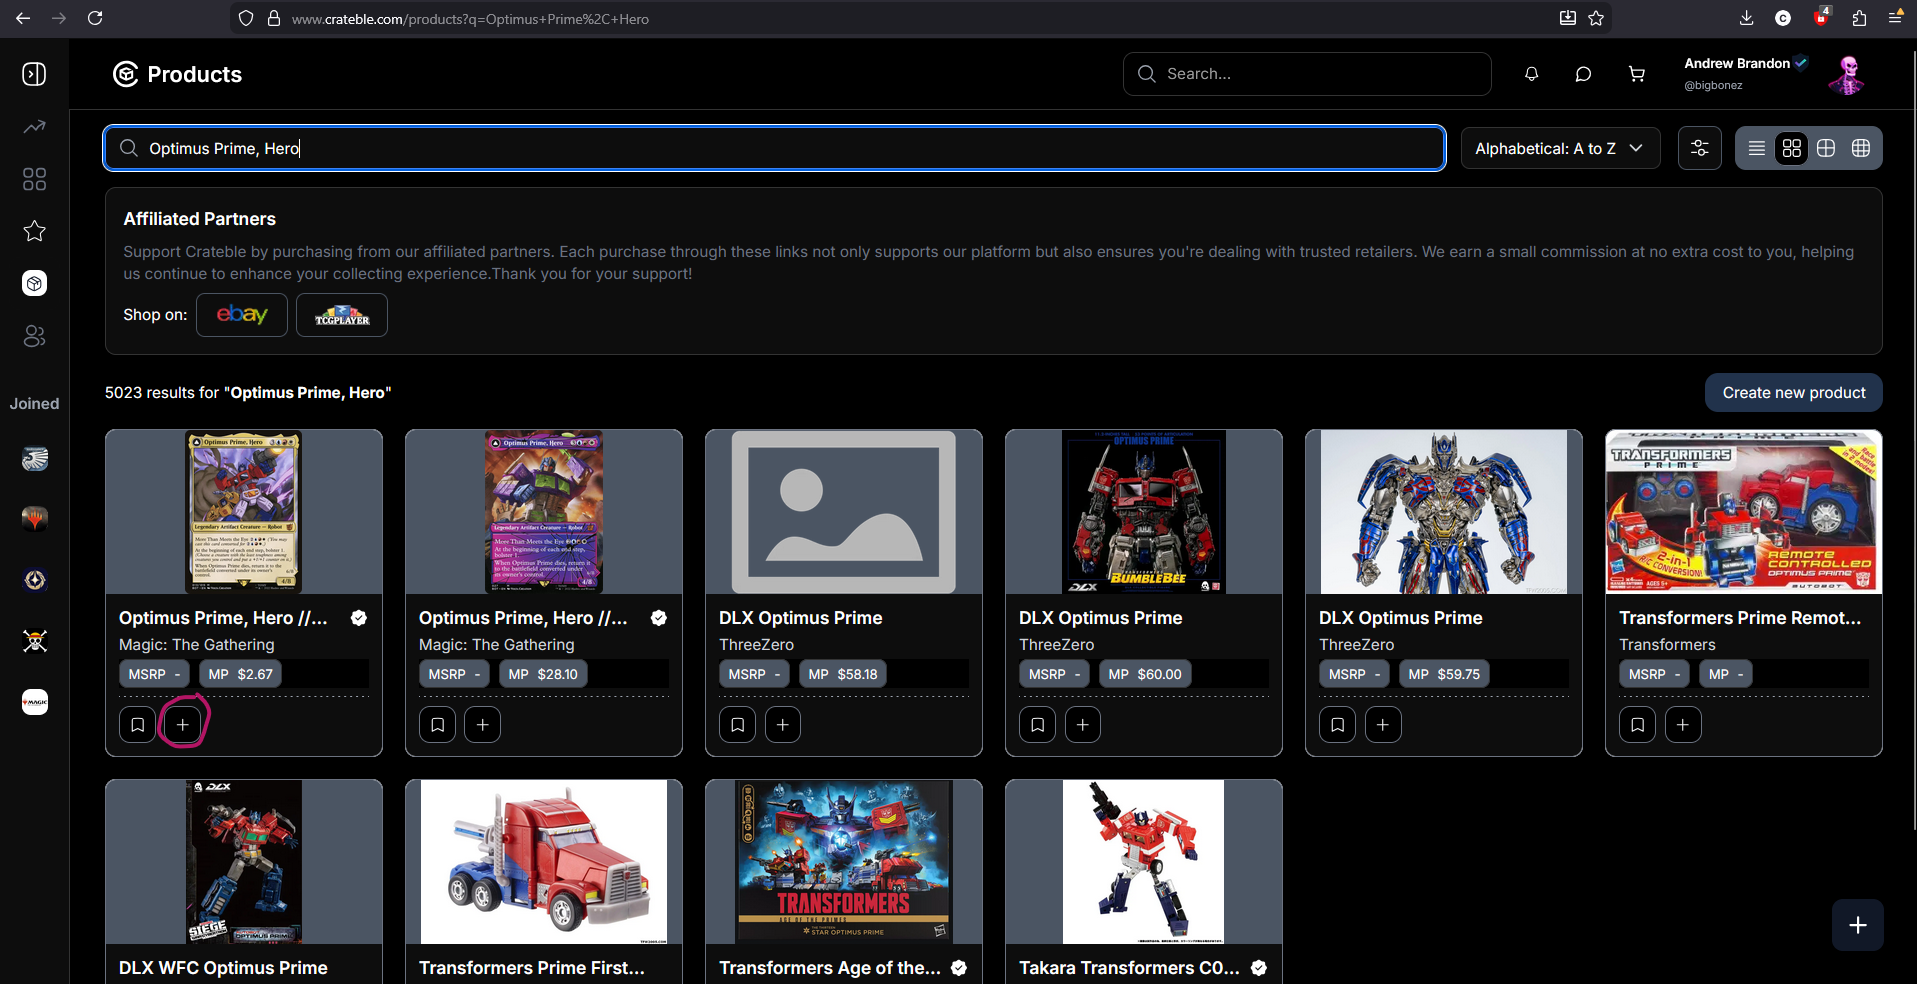The image size is (1917, 984).
Task: Open the favorites star sidebar icon
Action: click(x=35, y=231)
